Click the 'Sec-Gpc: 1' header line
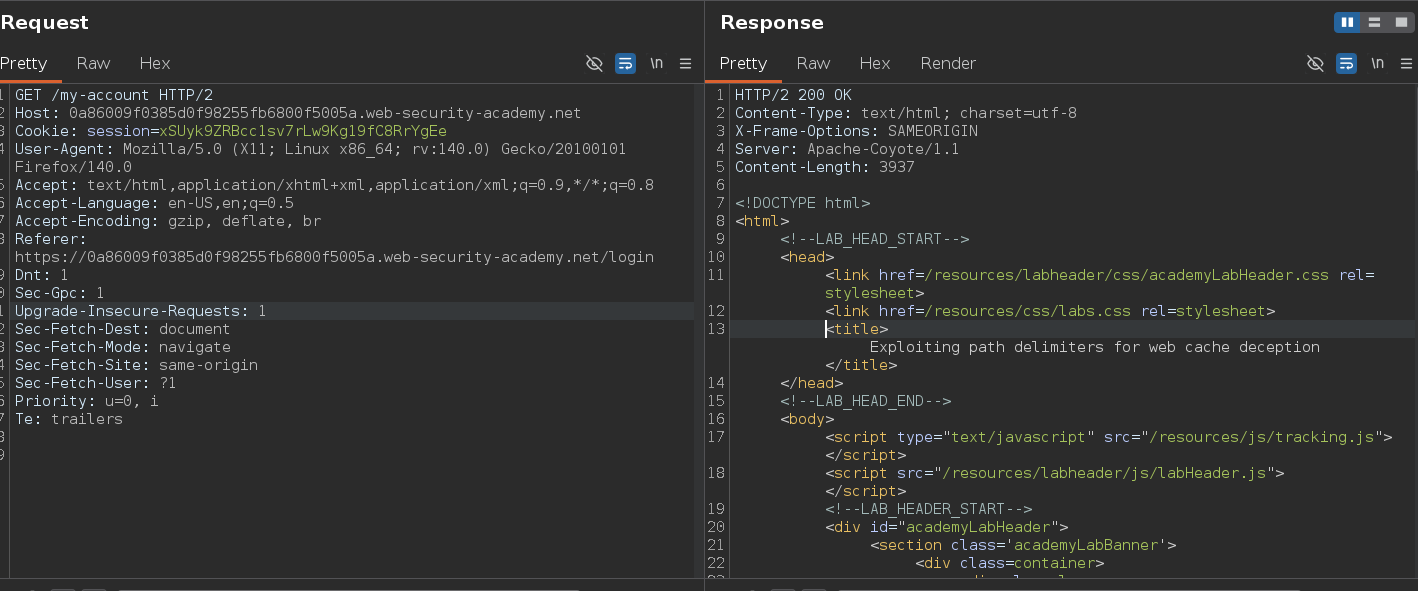The width and height of the screenshot is (1418, 591). tap(60, 293)
